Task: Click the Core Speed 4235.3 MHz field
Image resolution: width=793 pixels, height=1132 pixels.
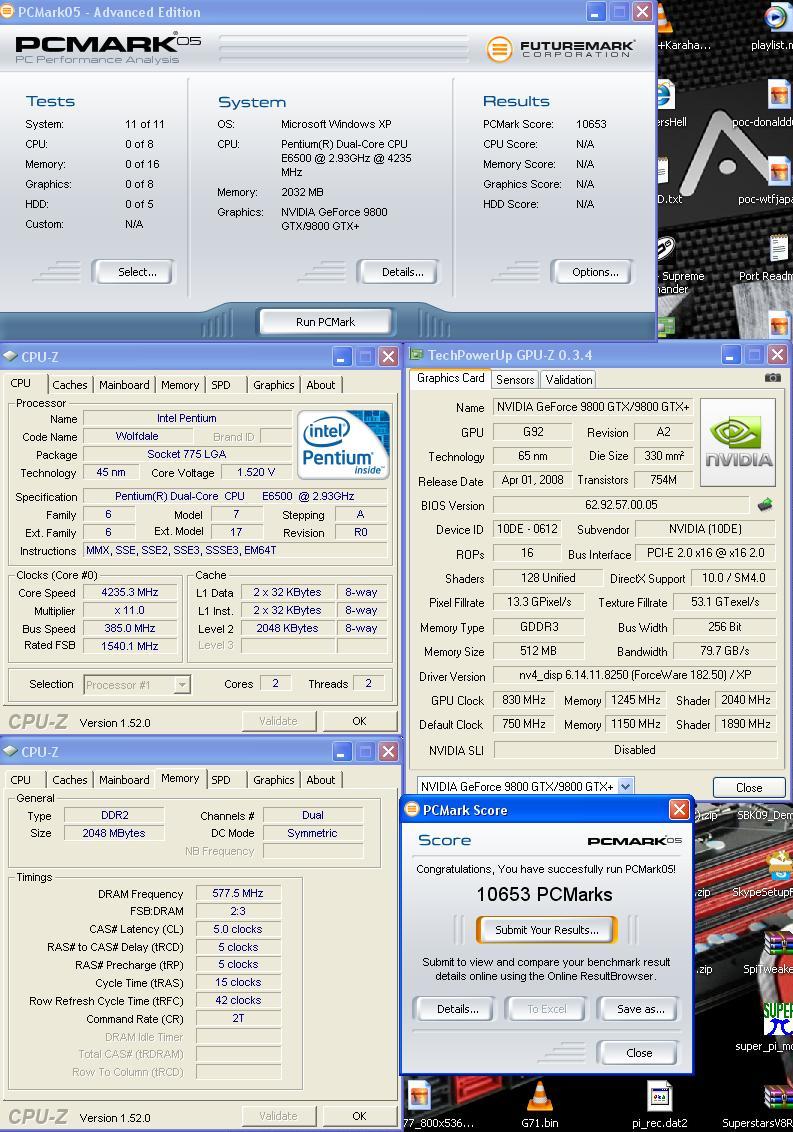Action: pos(129,592)
